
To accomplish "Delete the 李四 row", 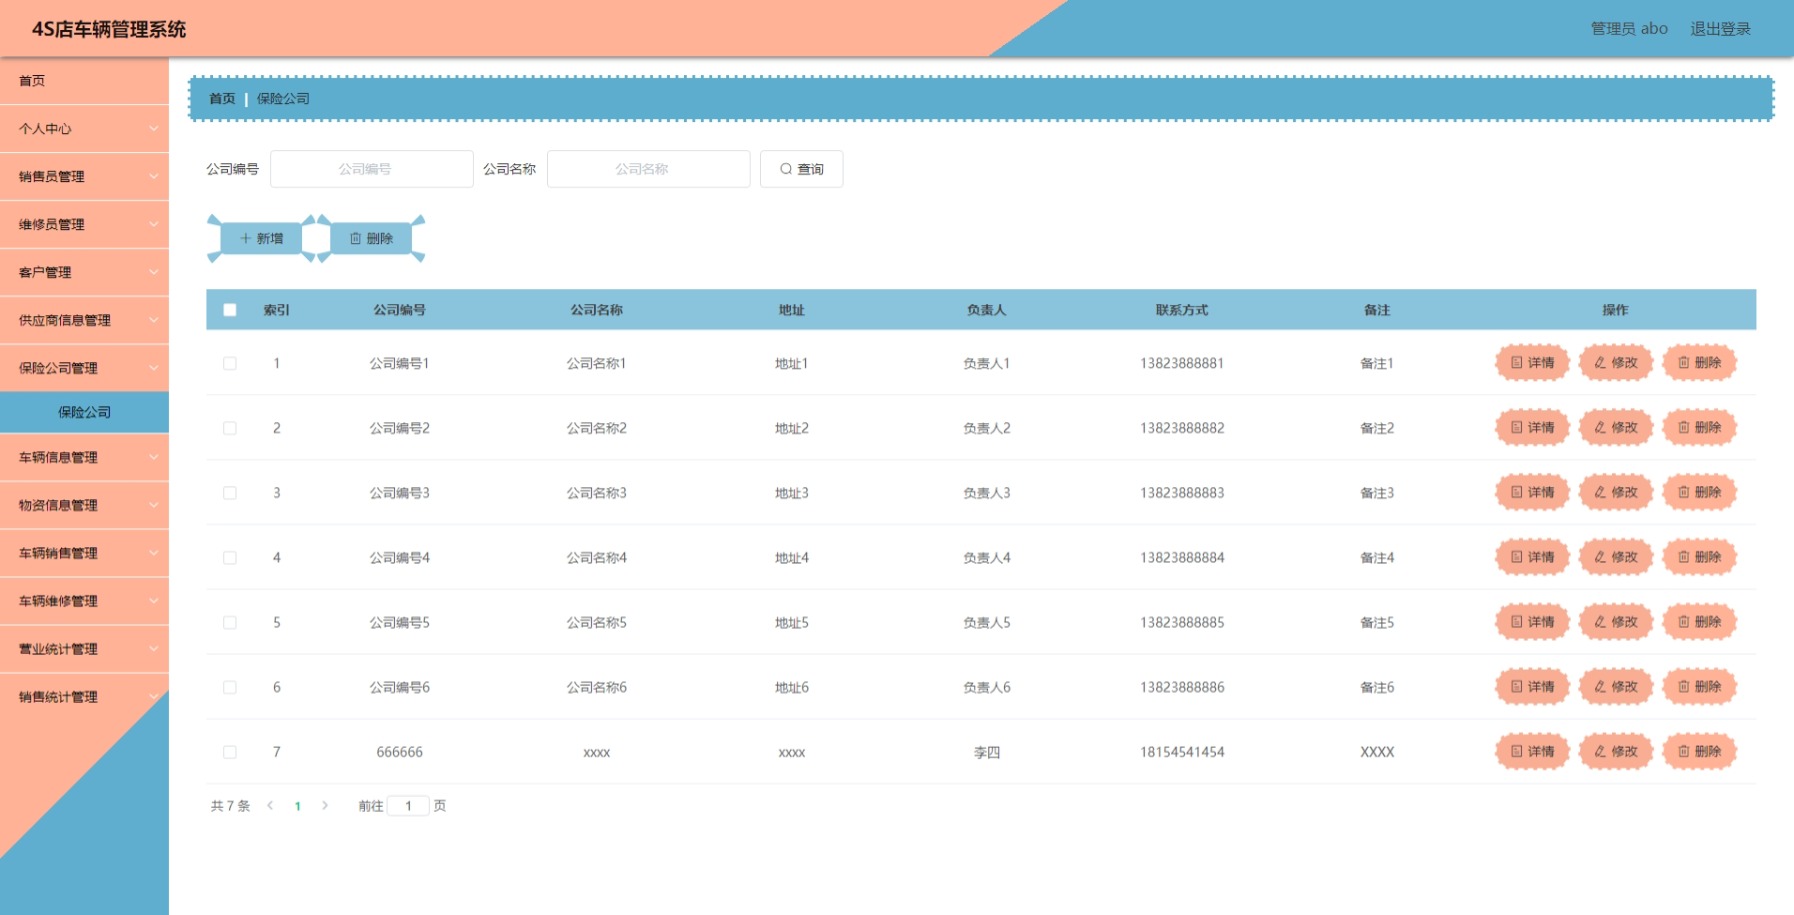I will [1700, 752].
